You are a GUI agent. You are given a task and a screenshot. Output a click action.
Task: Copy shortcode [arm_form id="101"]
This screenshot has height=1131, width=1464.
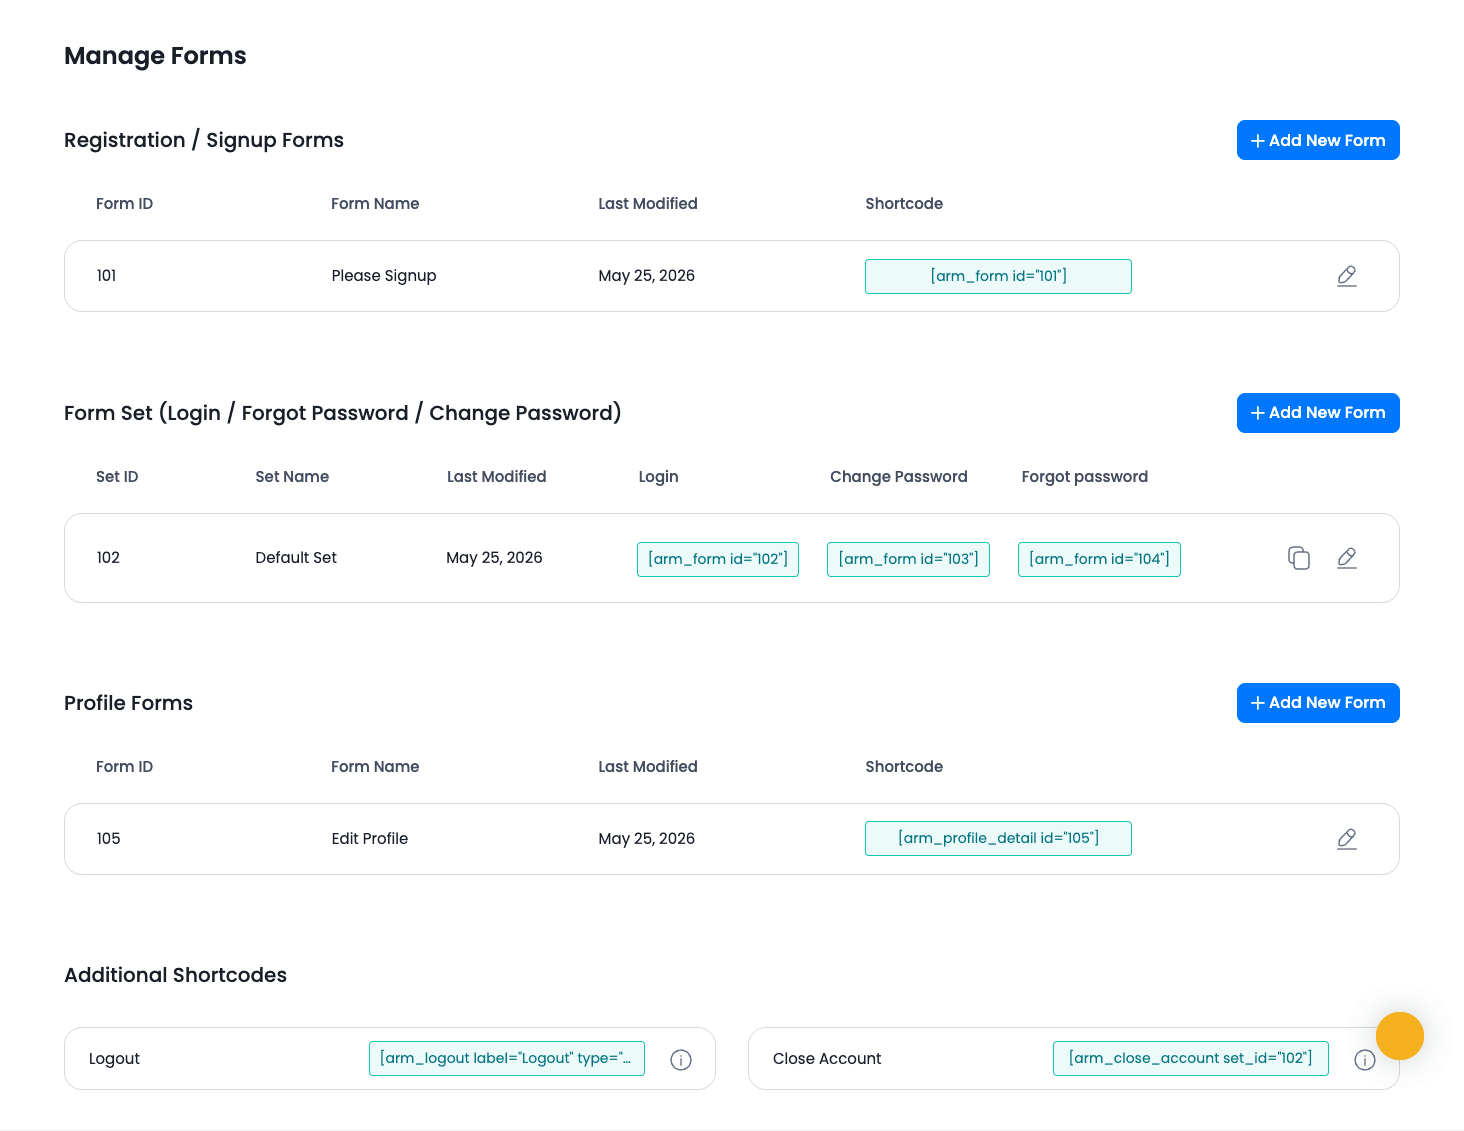998,276
